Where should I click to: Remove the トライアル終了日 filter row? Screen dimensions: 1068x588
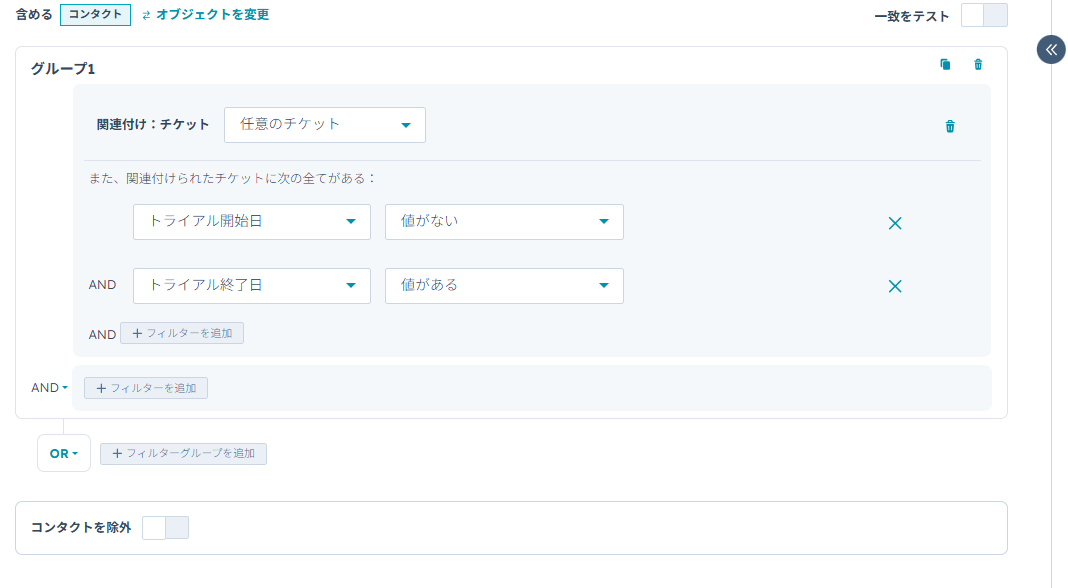895,286
